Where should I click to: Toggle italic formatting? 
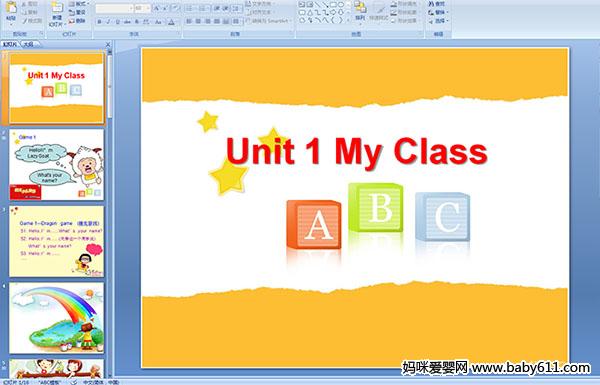coord(108,22)
